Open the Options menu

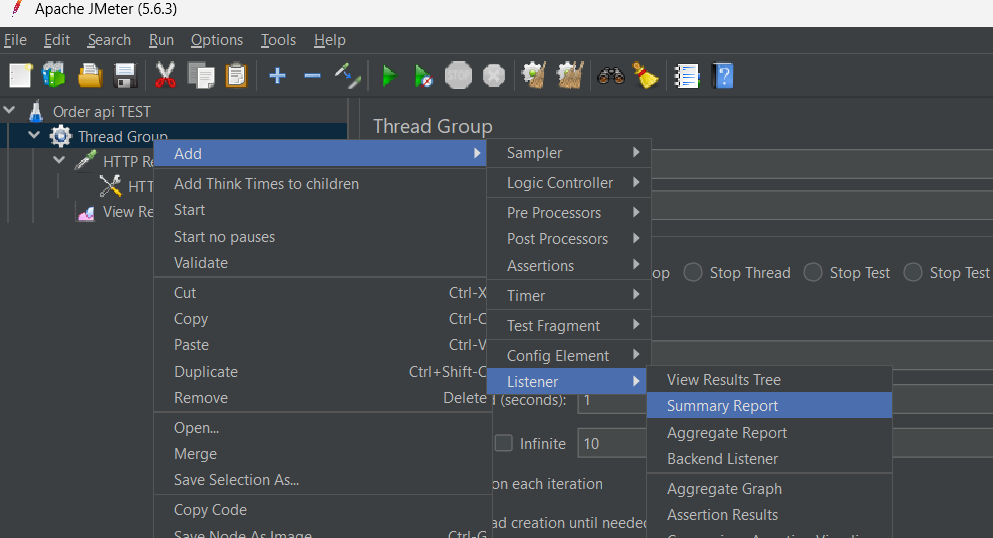point(217,40)
